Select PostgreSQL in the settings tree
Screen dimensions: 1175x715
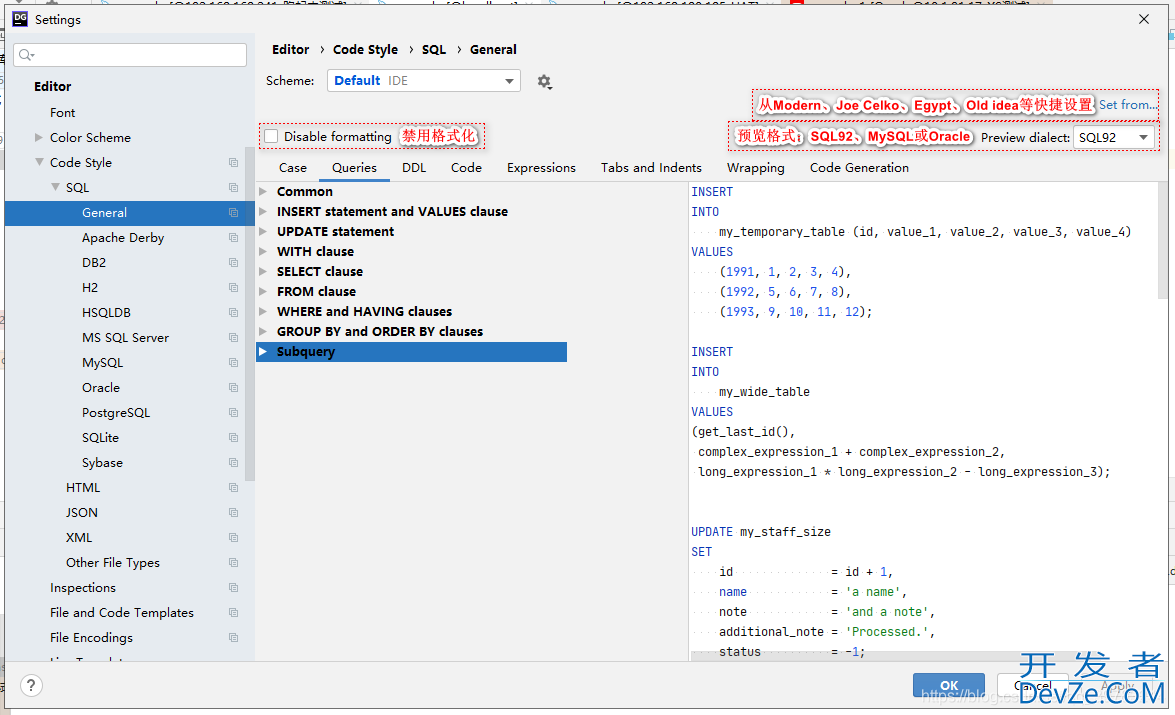coord(116,413)
